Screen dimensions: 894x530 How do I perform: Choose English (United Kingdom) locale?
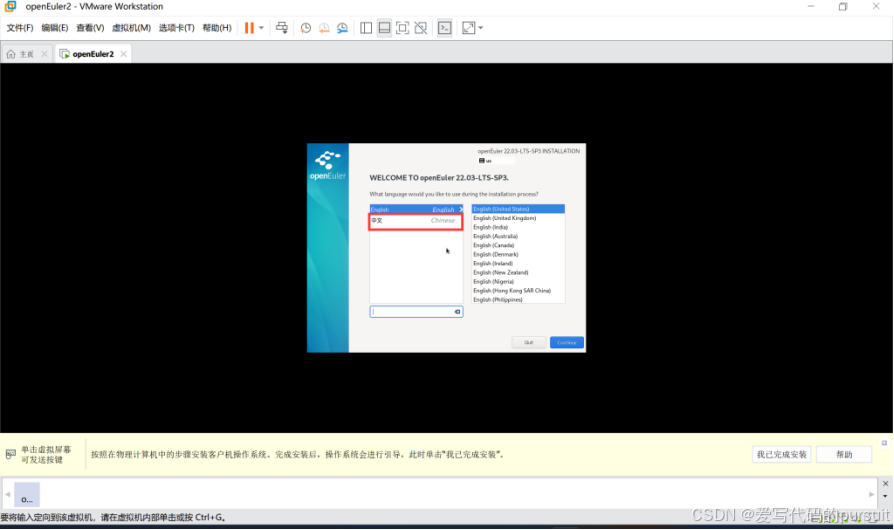coord(518,218)
